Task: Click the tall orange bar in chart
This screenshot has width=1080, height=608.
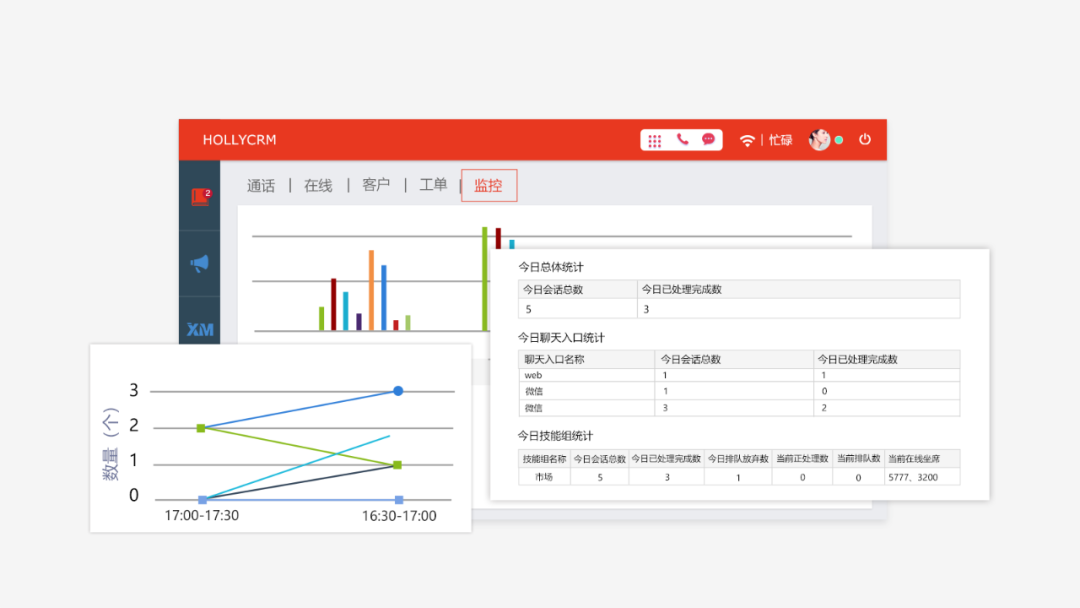Action: (x=371, y=290)
